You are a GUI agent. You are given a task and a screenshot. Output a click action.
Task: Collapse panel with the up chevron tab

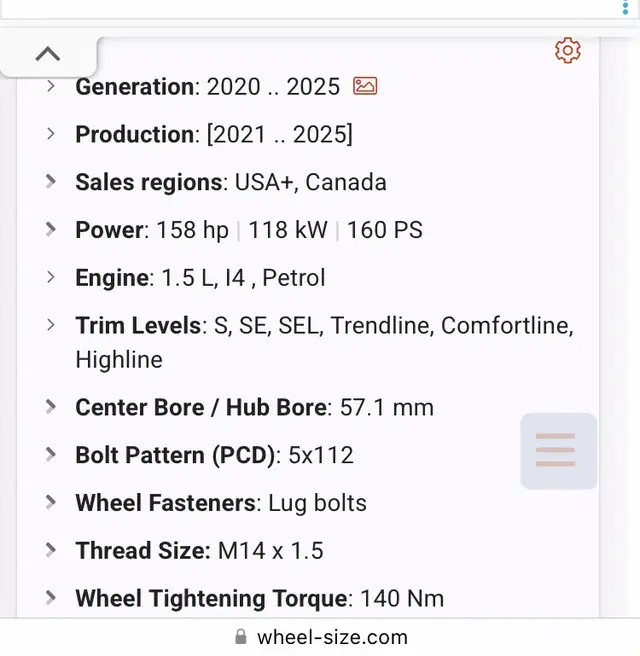point(48,54)
